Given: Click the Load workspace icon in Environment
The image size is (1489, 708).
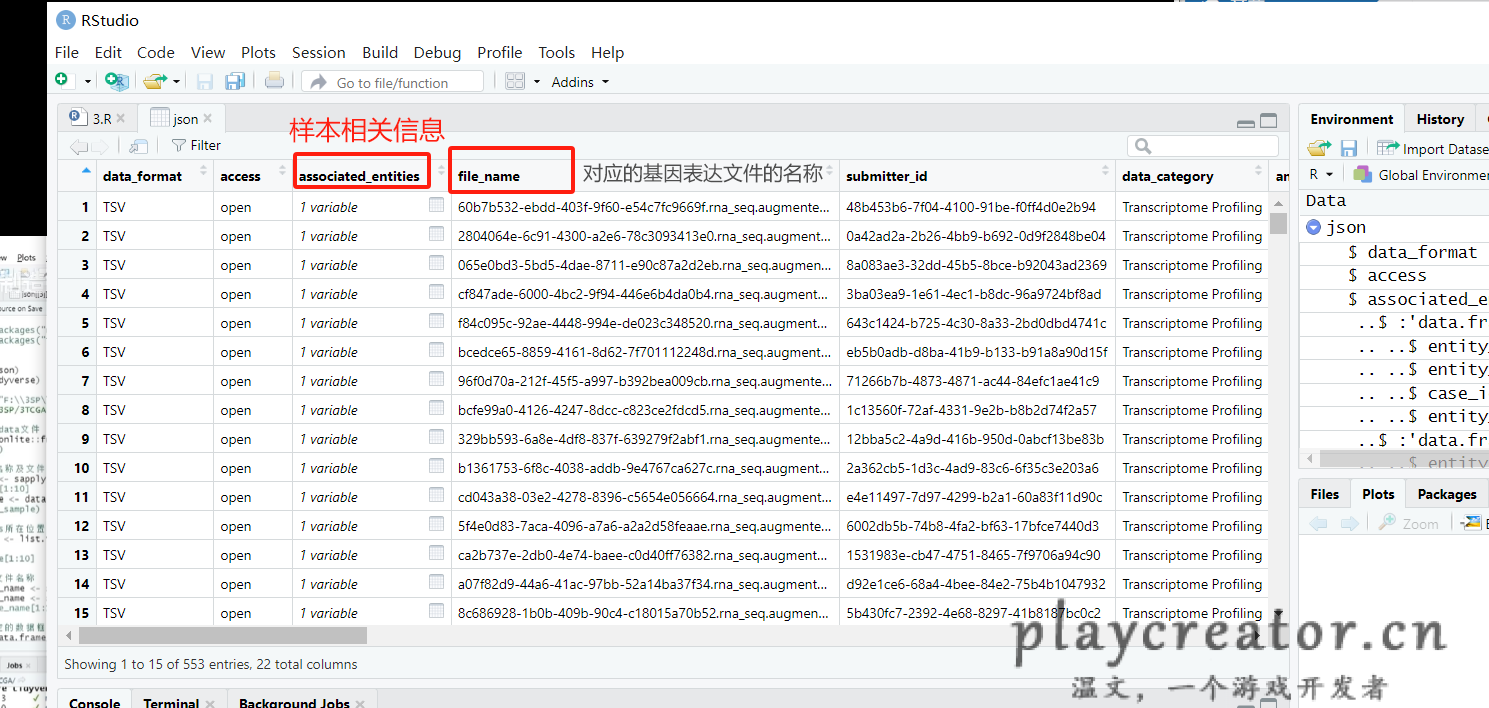Looking at the screenshot, I should pyautogui.click(x=1319, y=148).
